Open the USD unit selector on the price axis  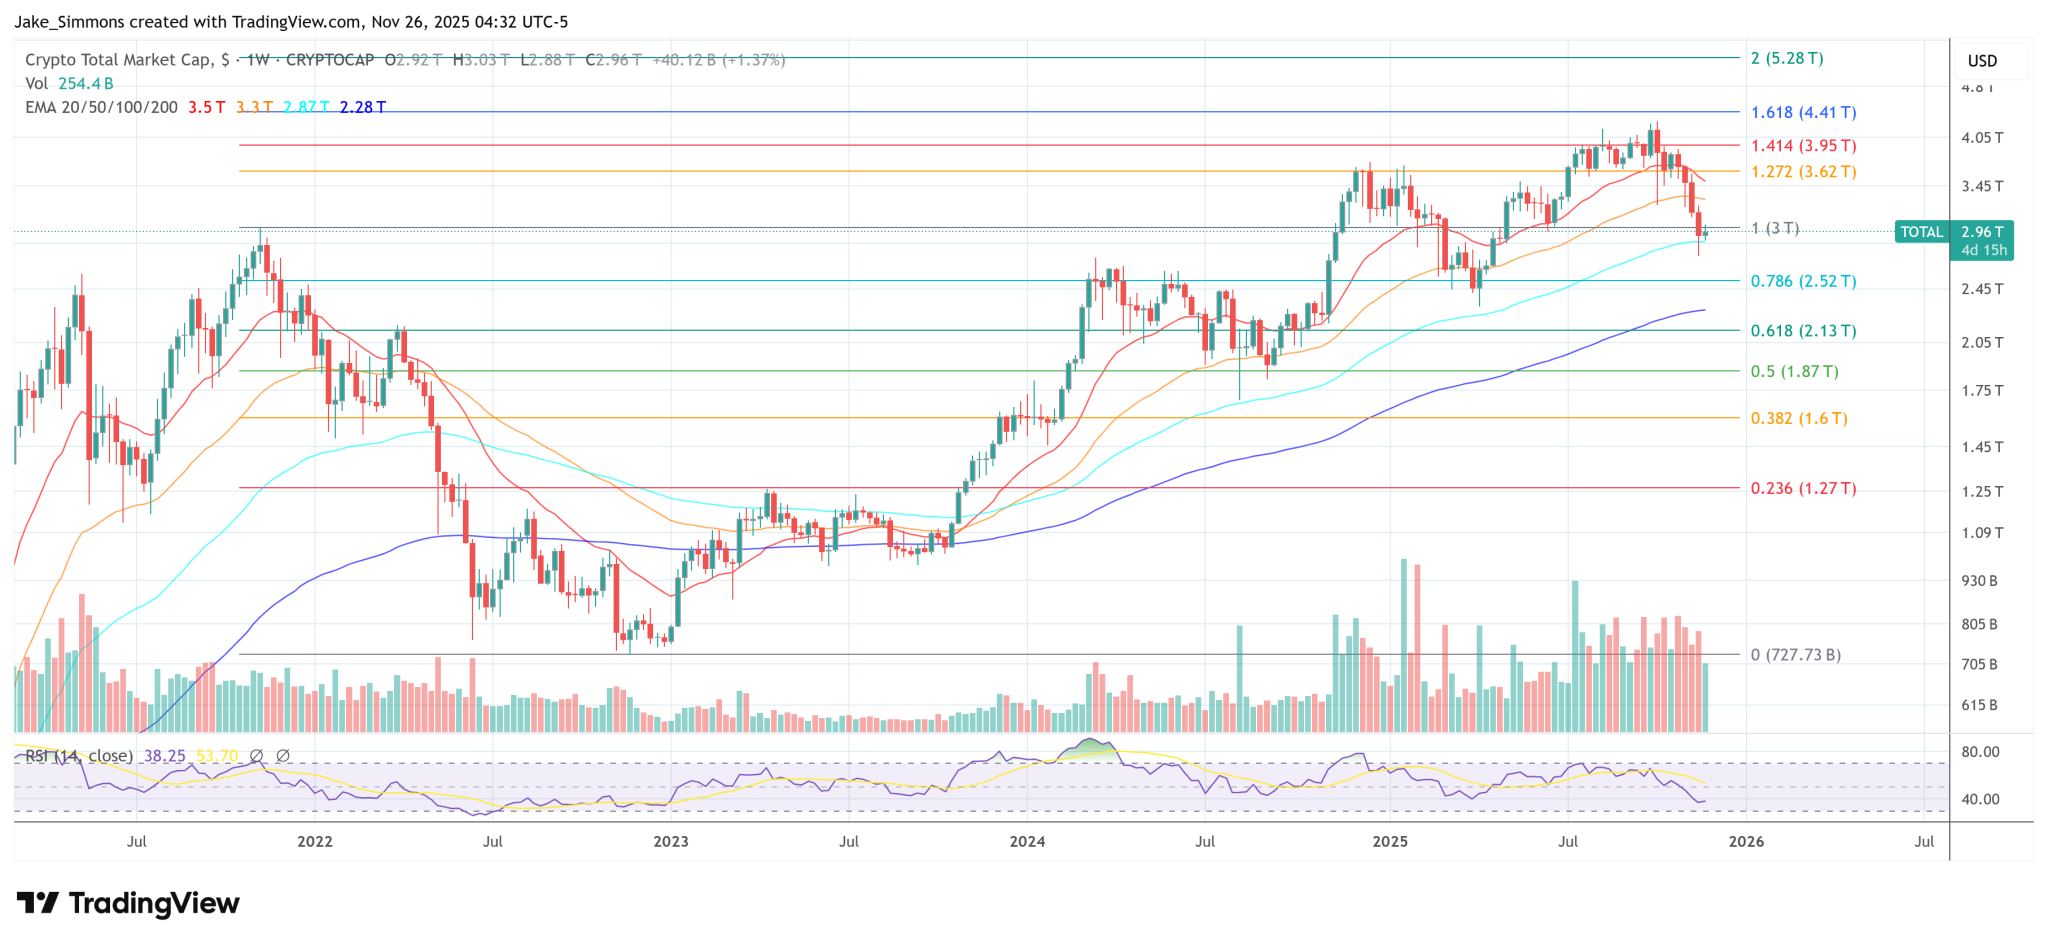(1981, 60)
